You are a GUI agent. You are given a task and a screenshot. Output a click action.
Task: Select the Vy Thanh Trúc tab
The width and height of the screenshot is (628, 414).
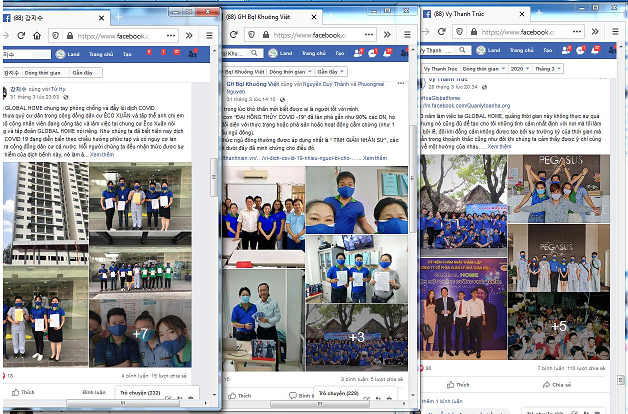point(474,14)
